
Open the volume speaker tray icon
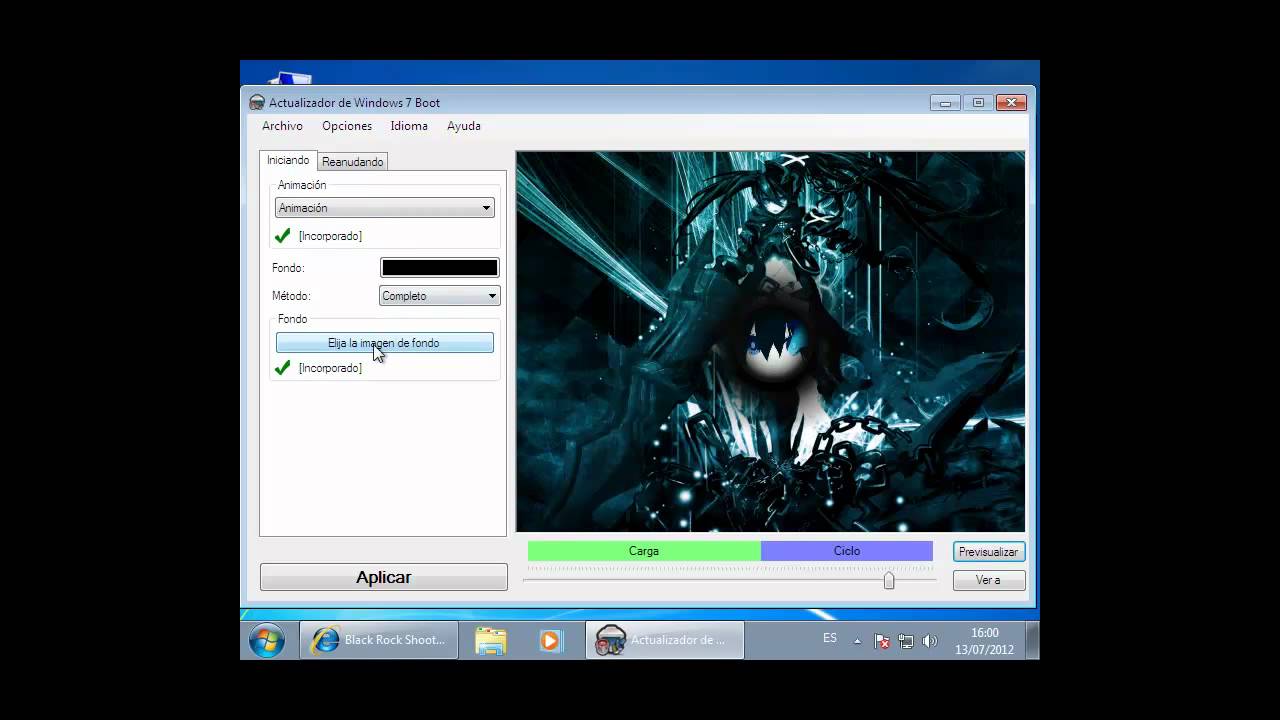pos(930,641)
